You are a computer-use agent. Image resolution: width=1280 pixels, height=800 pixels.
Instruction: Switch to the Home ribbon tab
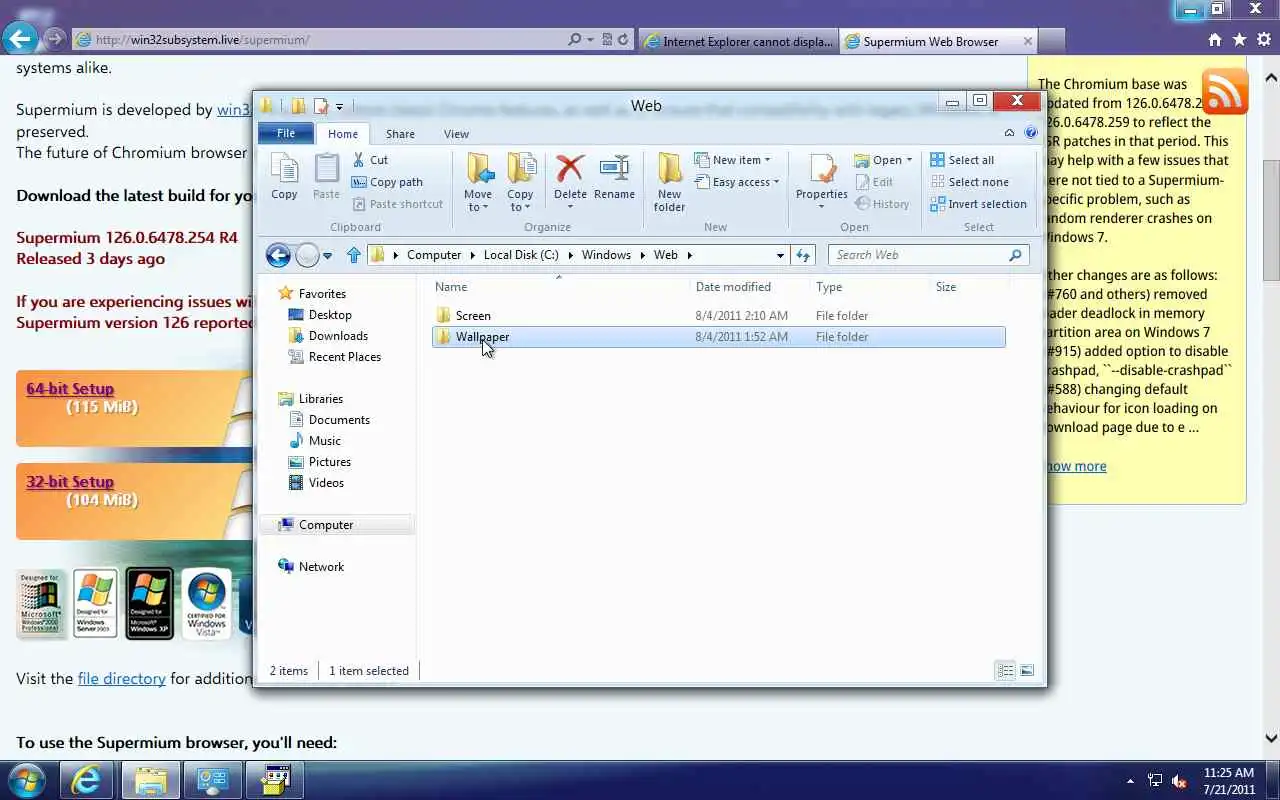tap(343, 134)
